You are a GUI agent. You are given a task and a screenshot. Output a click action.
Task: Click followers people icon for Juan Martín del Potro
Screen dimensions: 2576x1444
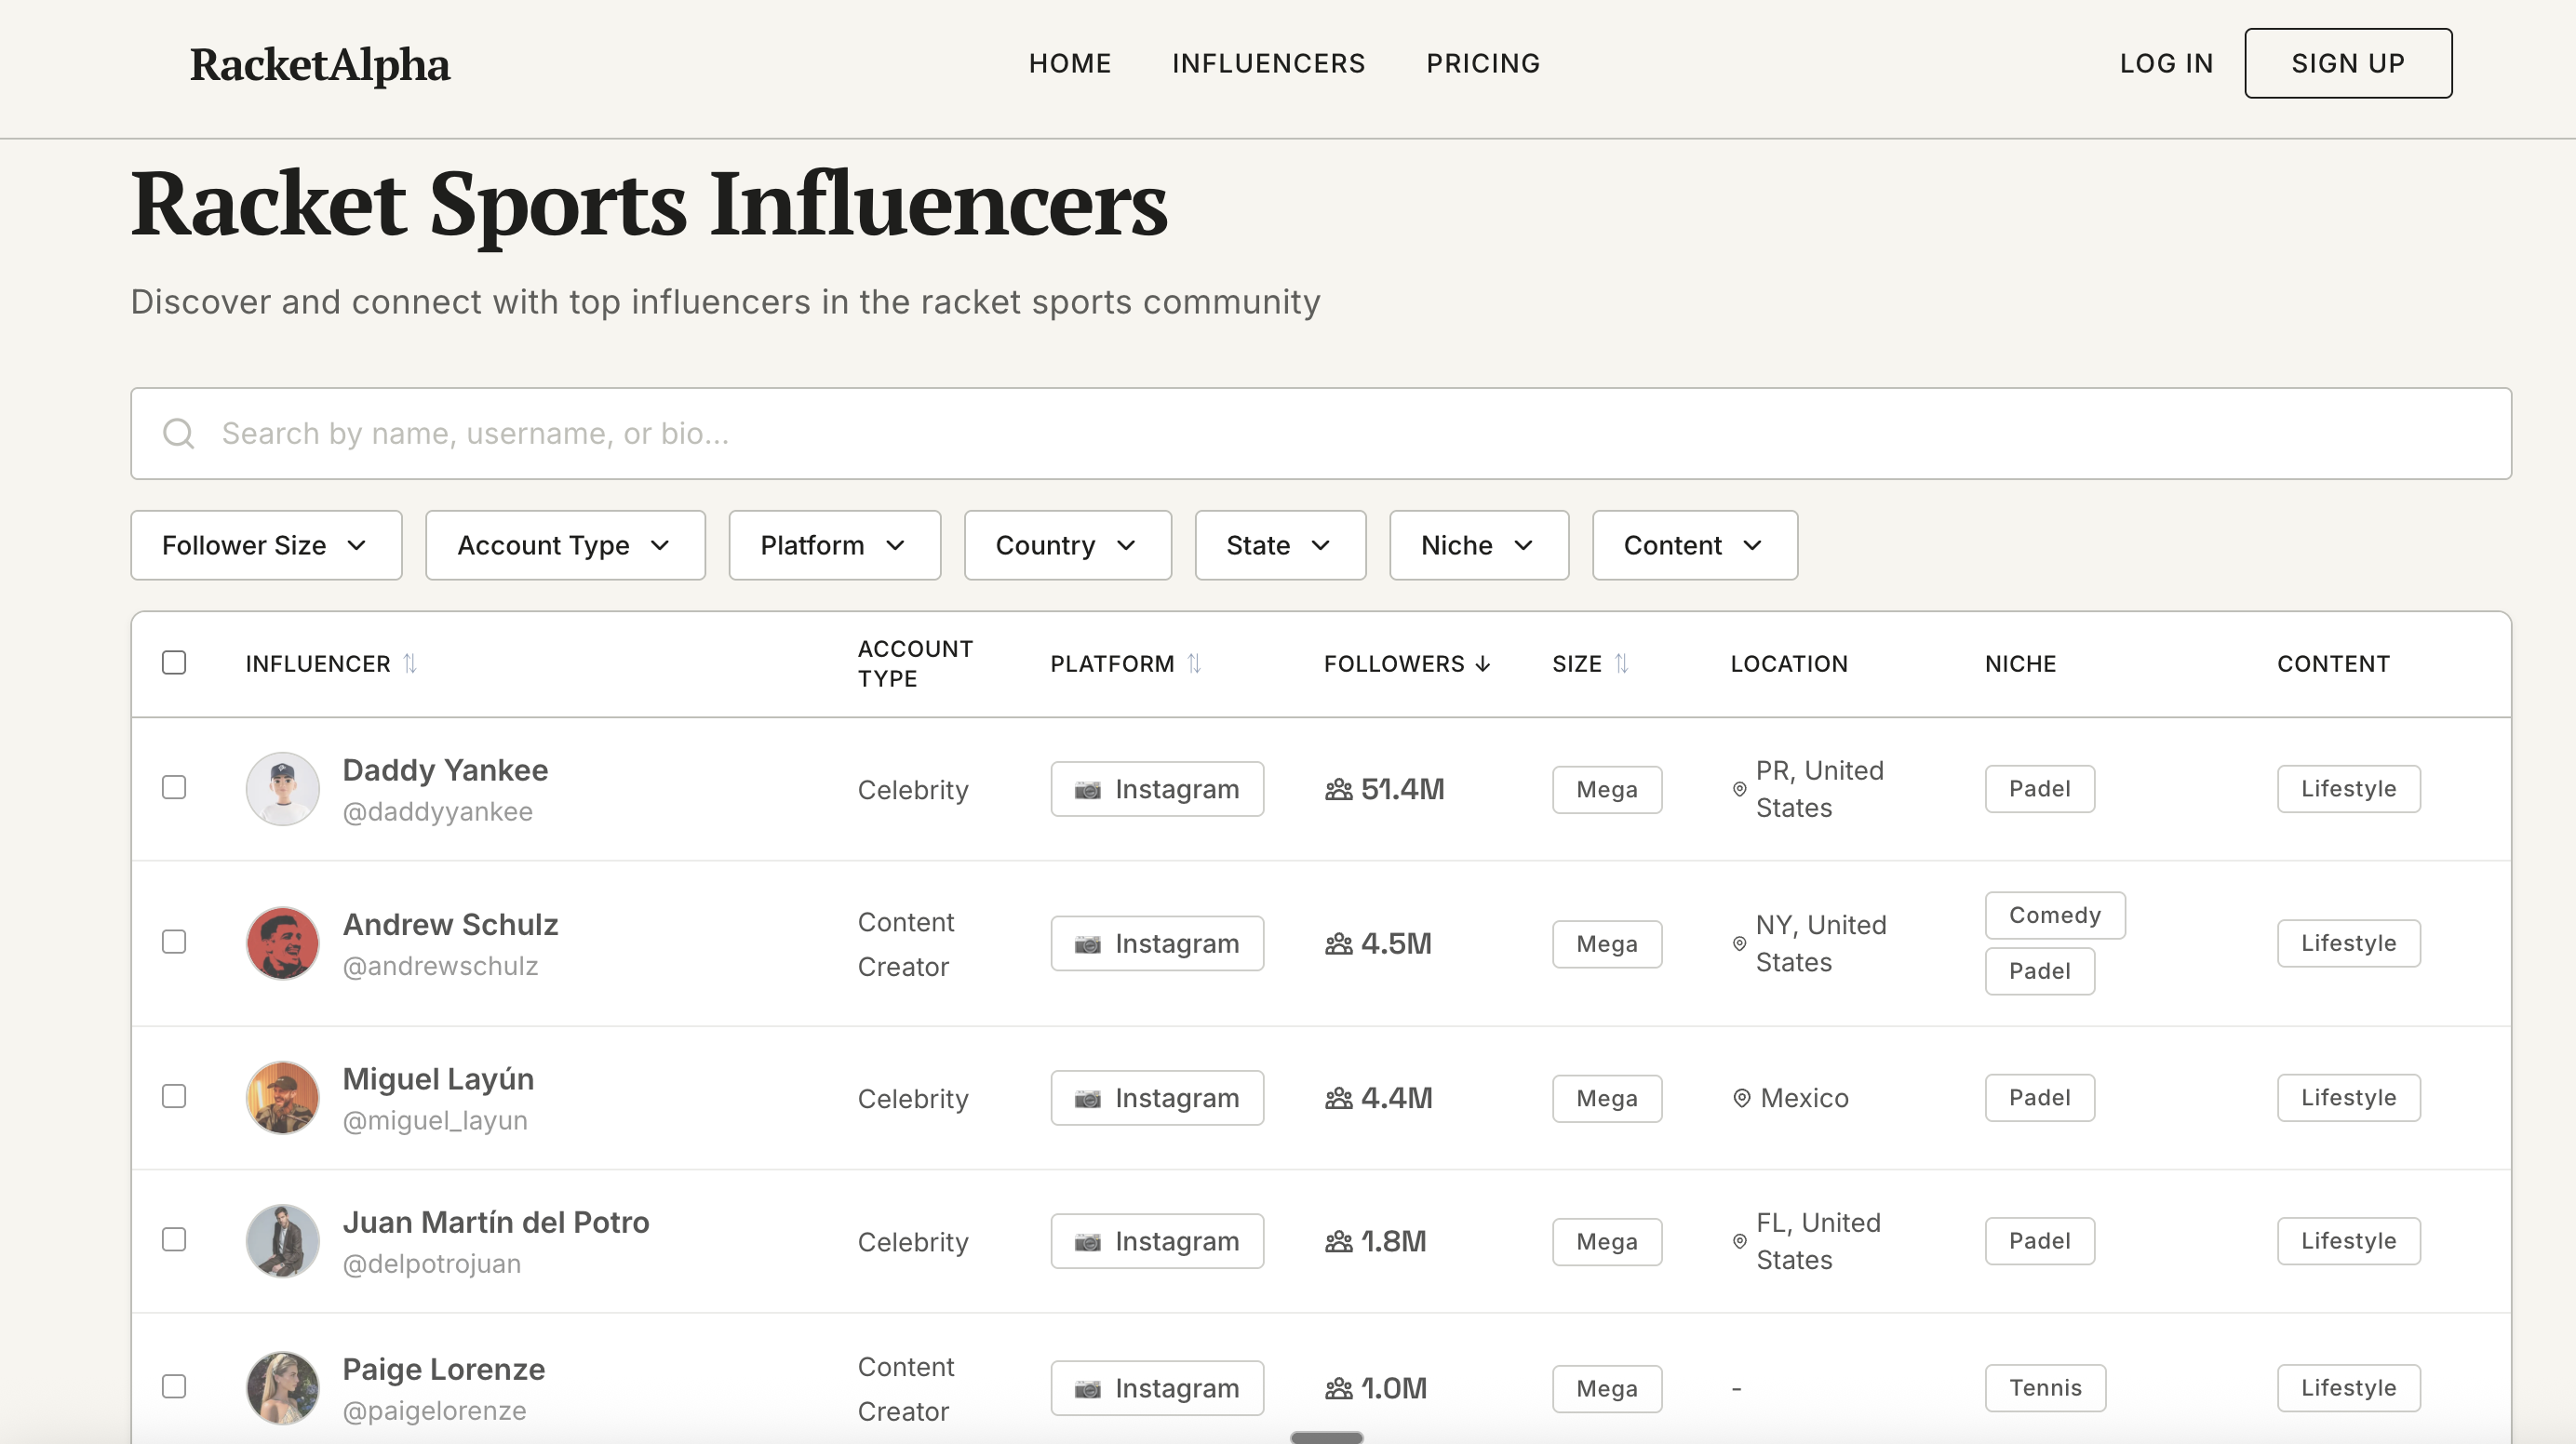[x=1339, y=1242]
